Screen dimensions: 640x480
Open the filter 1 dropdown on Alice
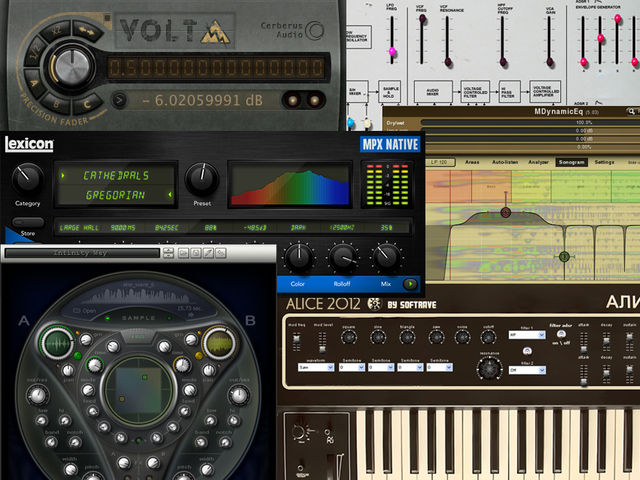[527, 335]
